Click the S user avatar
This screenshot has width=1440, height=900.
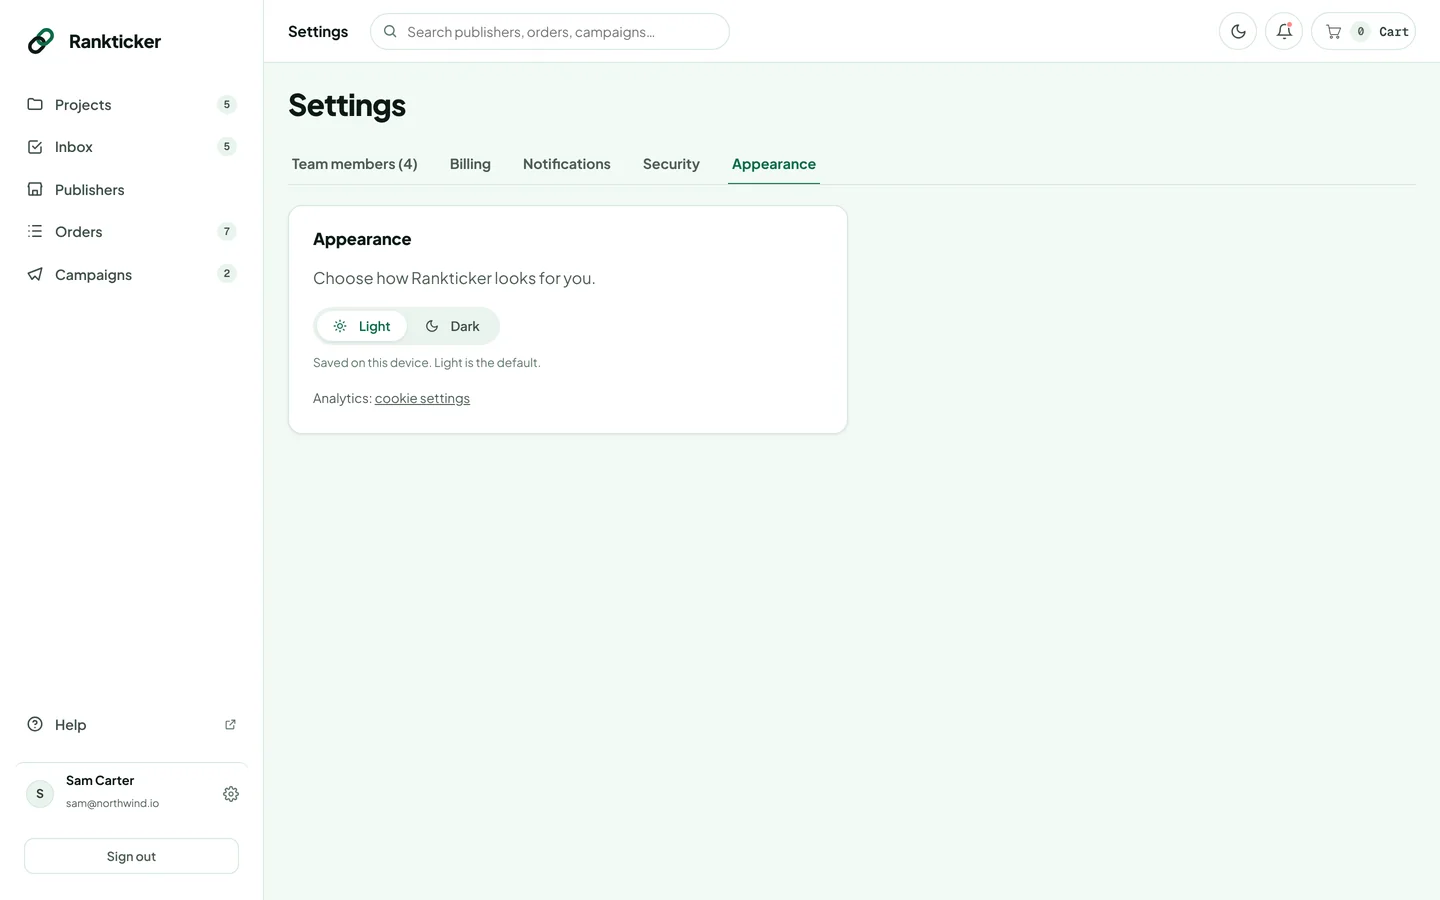[40, 794]
